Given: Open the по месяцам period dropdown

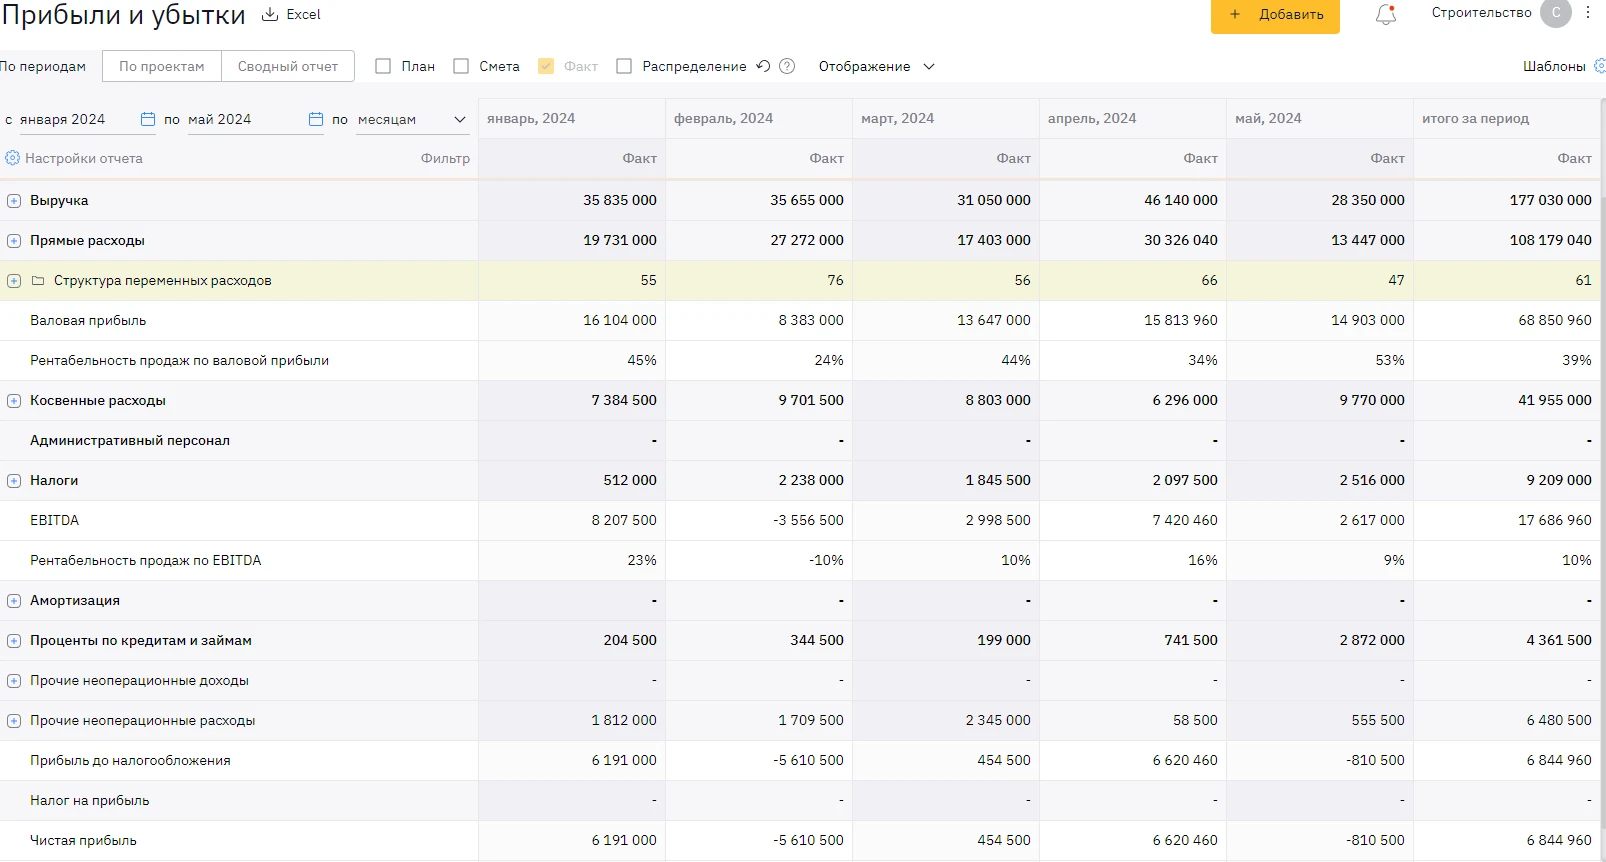Looking at the screenshot, I should click(412, 119).
